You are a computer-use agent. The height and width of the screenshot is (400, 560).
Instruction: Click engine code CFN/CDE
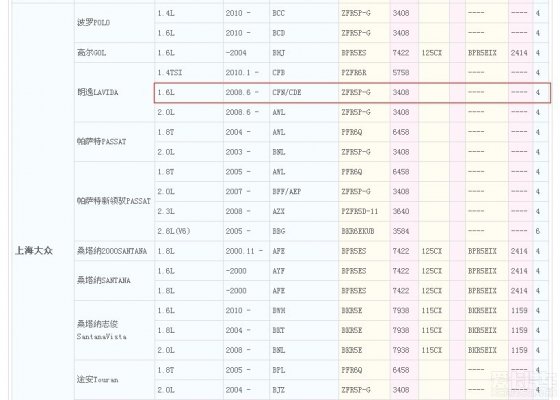[287, 92]
